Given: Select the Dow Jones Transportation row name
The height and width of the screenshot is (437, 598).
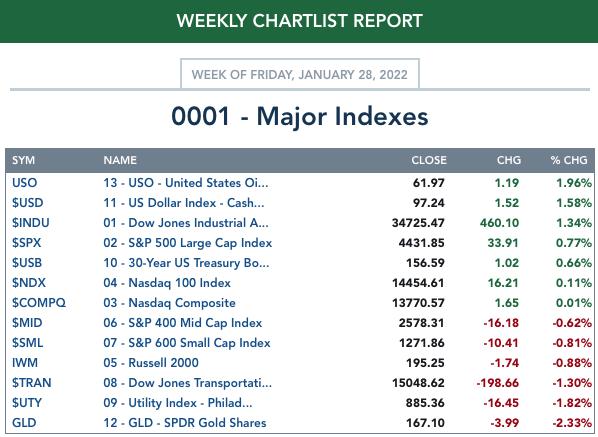Looking at the screenshot, I should pyautogui.click(x=188, y=383).
